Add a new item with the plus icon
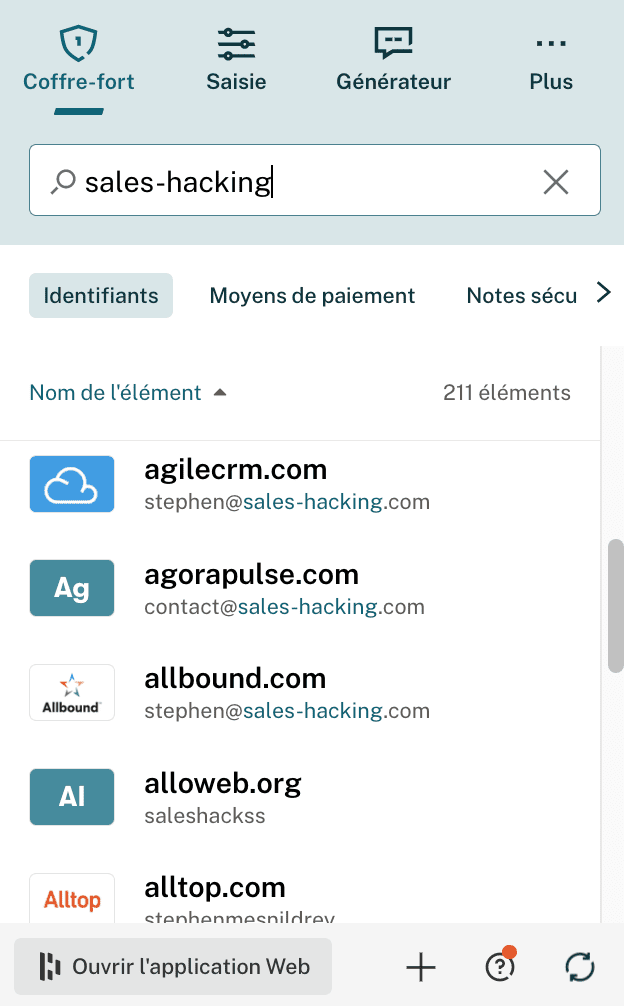The height and width of the screenshot is (1006, 624). point(420,966)
